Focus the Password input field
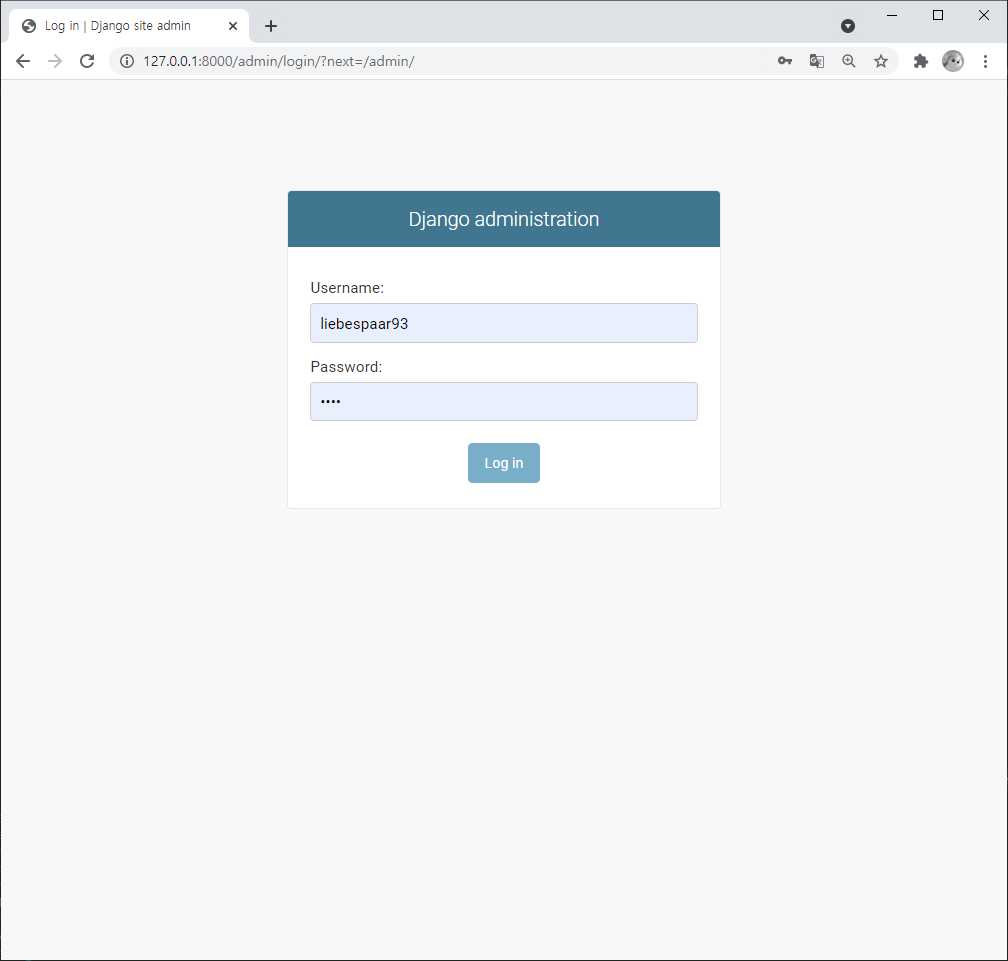The height and width of the screenshot is (961, 1008). coord(504,402)
